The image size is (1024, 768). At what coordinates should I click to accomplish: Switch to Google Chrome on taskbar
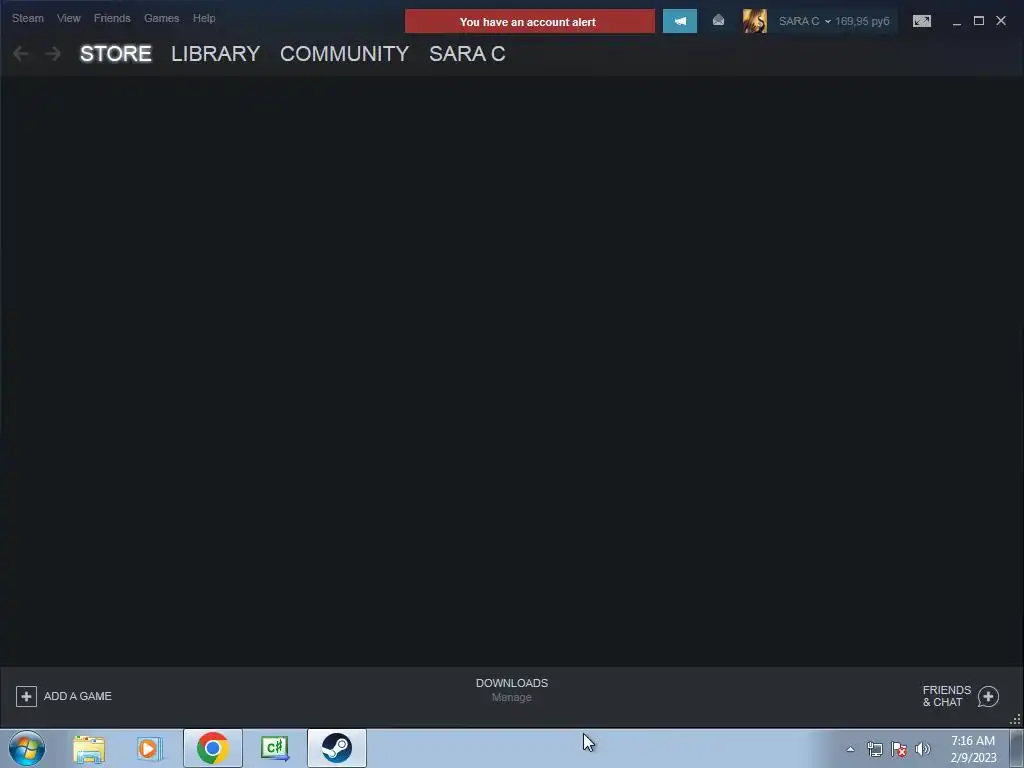[x=212, y=748]
